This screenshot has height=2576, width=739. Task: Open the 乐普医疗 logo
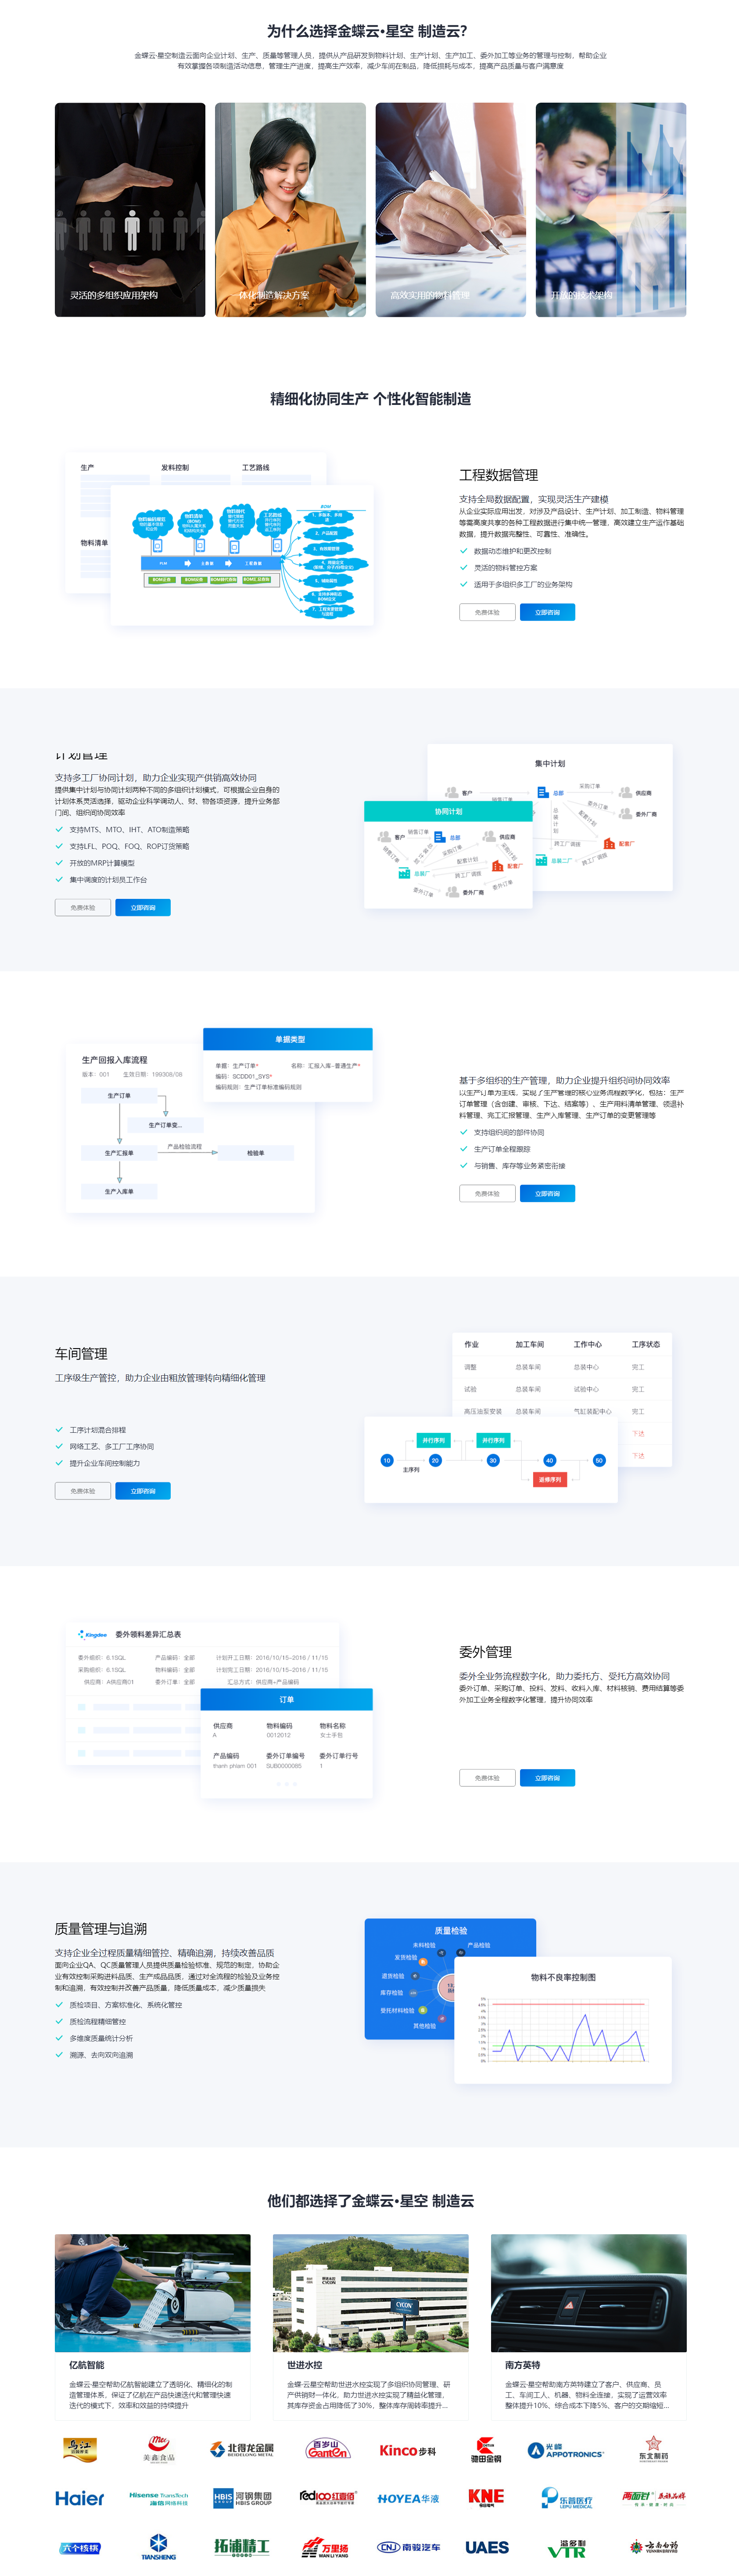[566, 2497]
